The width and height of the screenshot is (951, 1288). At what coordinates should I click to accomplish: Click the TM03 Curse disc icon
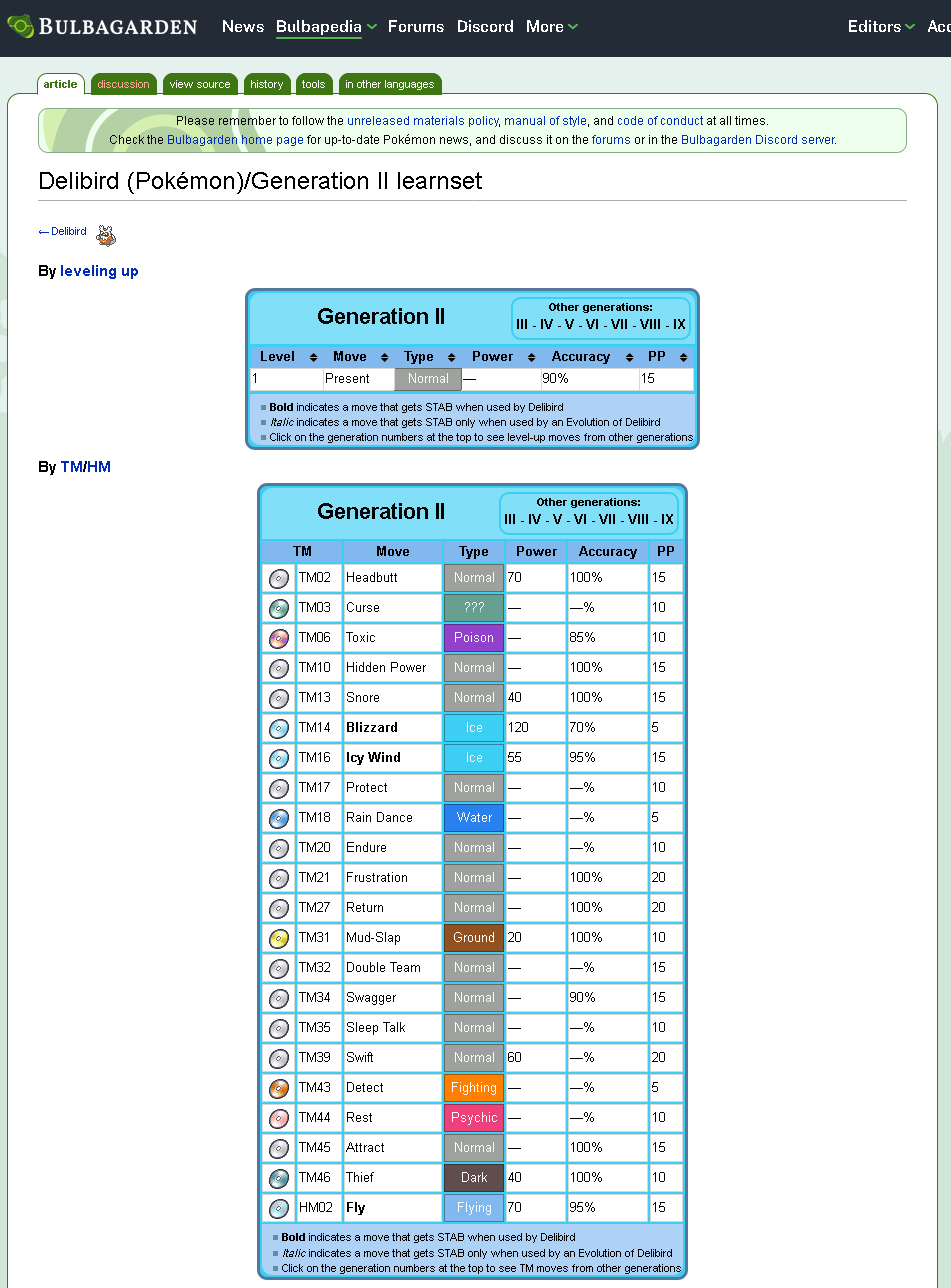(279, 608)
